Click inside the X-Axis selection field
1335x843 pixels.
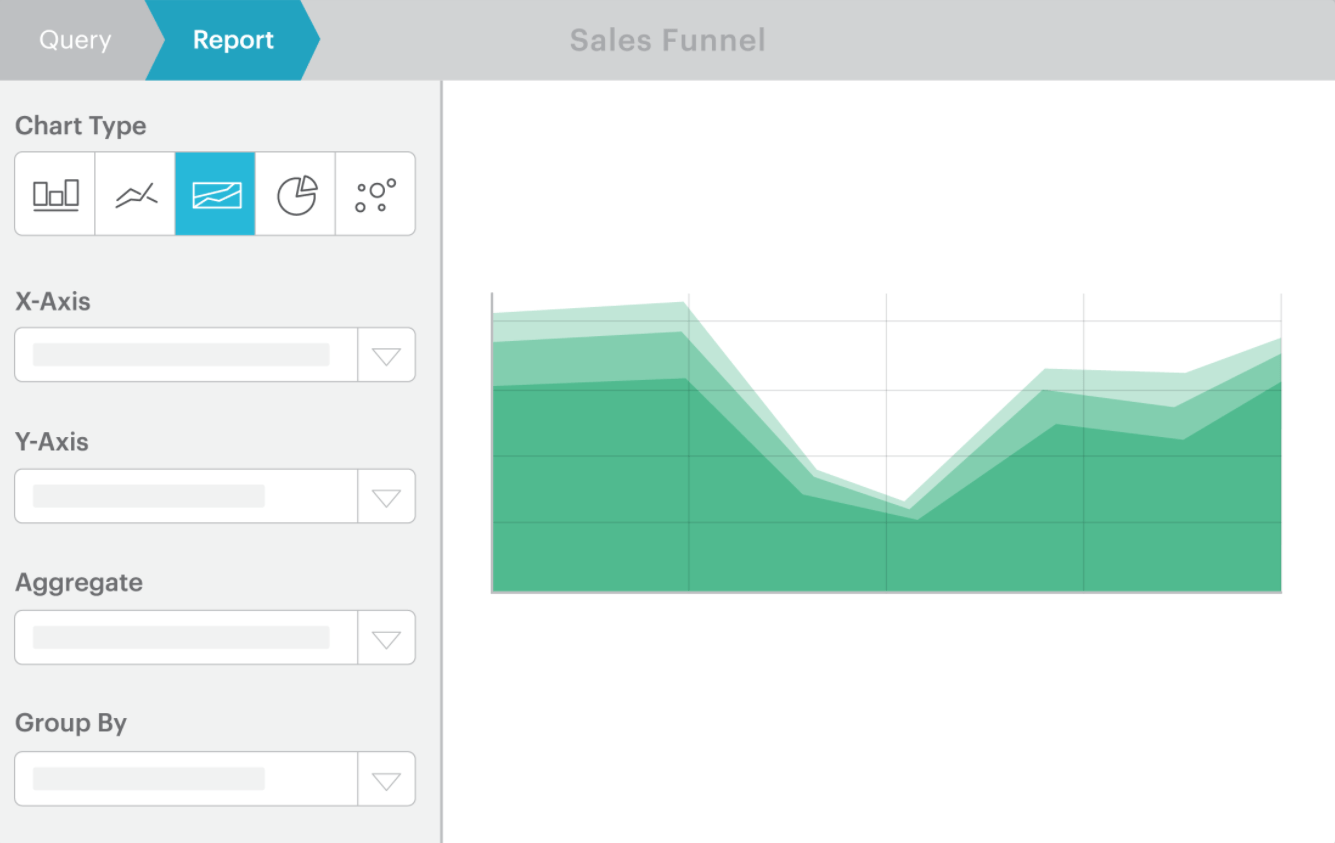pyautogui.click(x=185, y=355)
